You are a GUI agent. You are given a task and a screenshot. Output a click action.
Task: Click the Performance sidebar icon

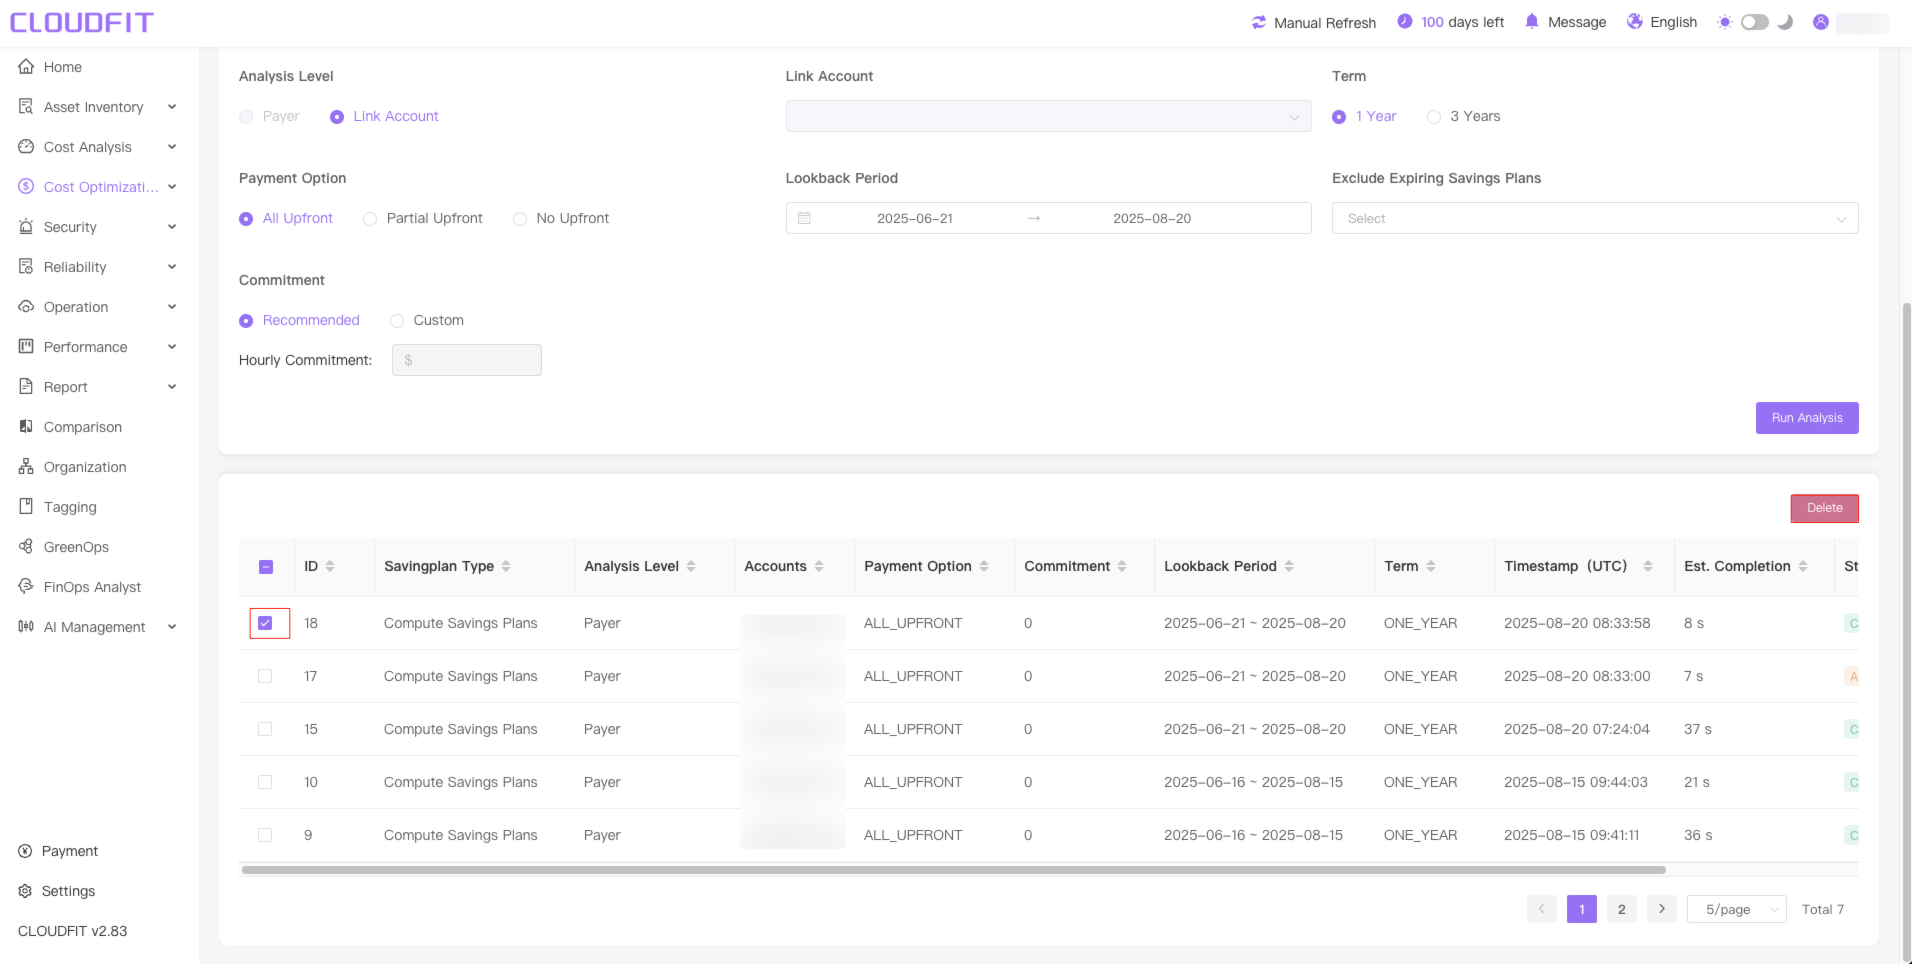point(26,347)
